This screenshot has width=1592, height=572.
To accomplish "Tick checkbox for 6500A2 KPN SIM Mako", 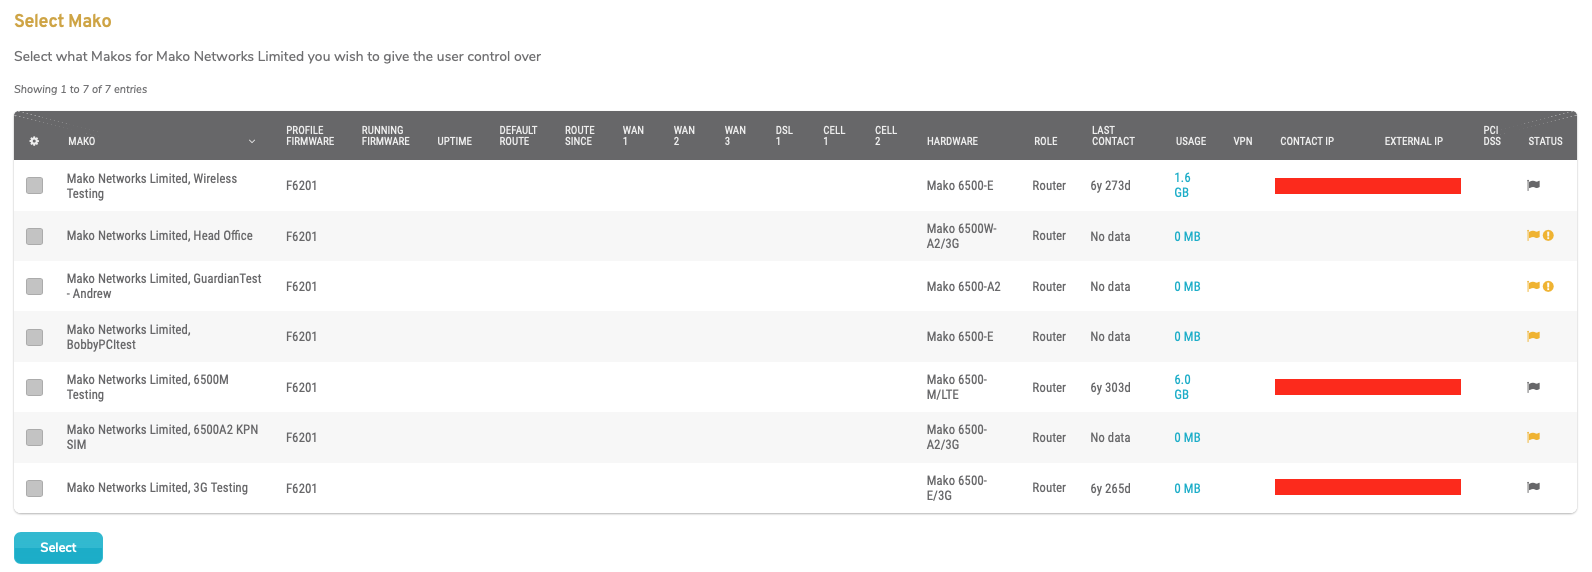I will coord(35,437).
